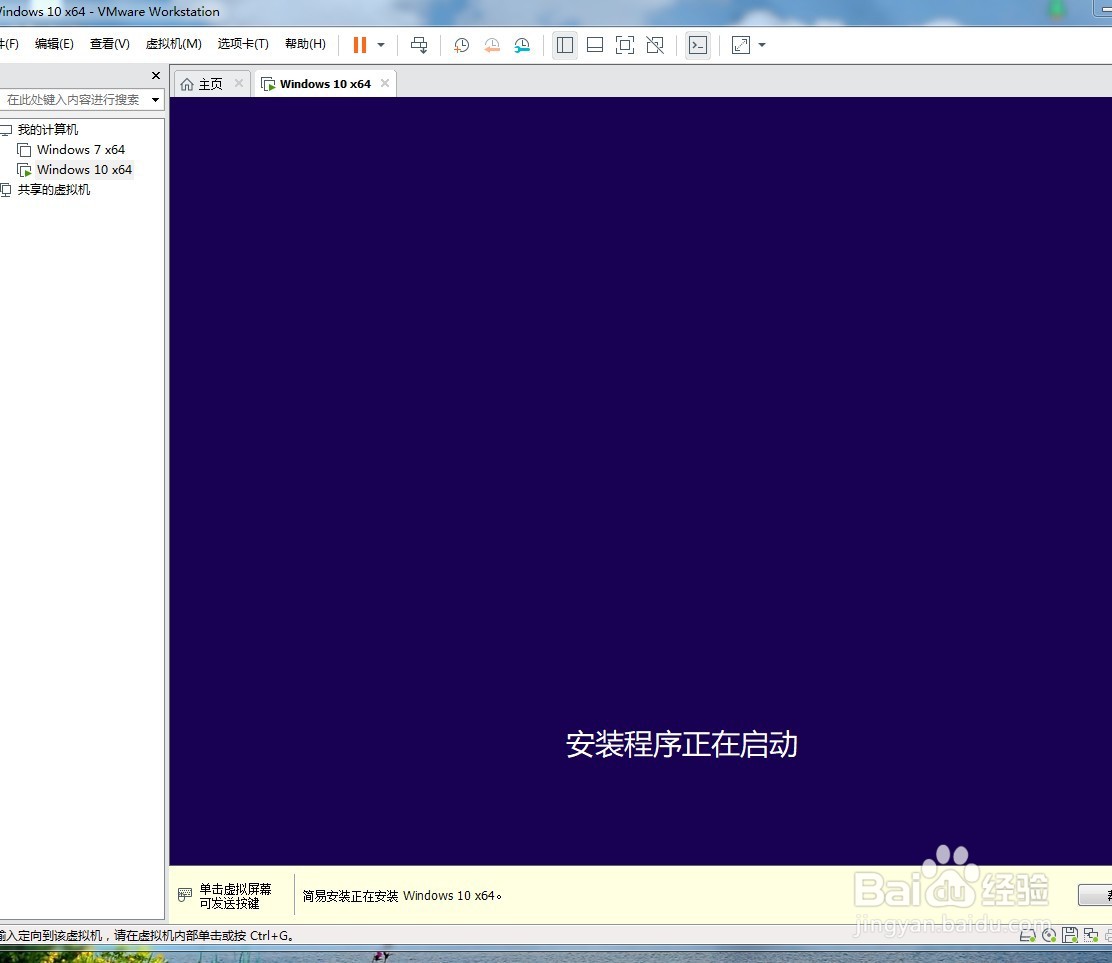Close the 主页 tab
Screen dimensions: 1112x963
[239, 83]
